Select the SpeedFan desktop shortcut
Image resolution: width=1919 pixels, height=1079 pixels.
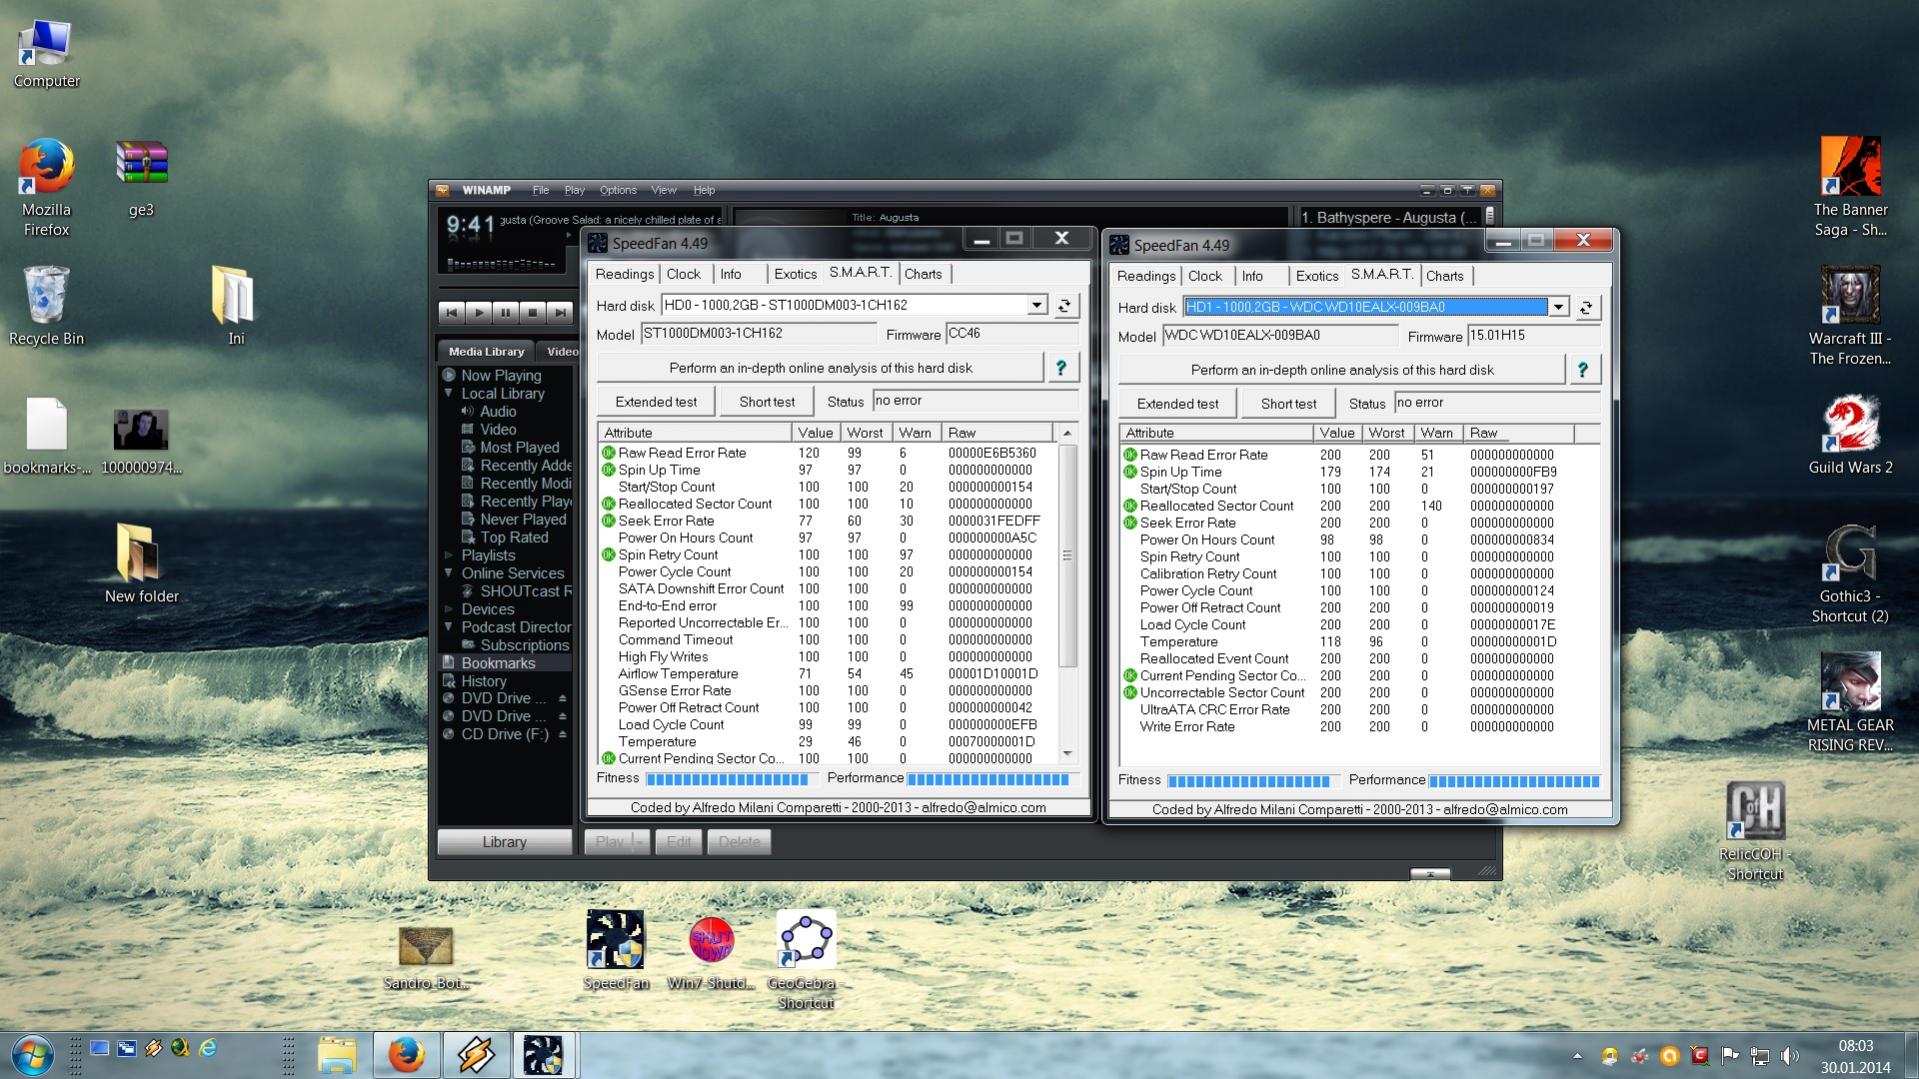[x=615, y=950]
